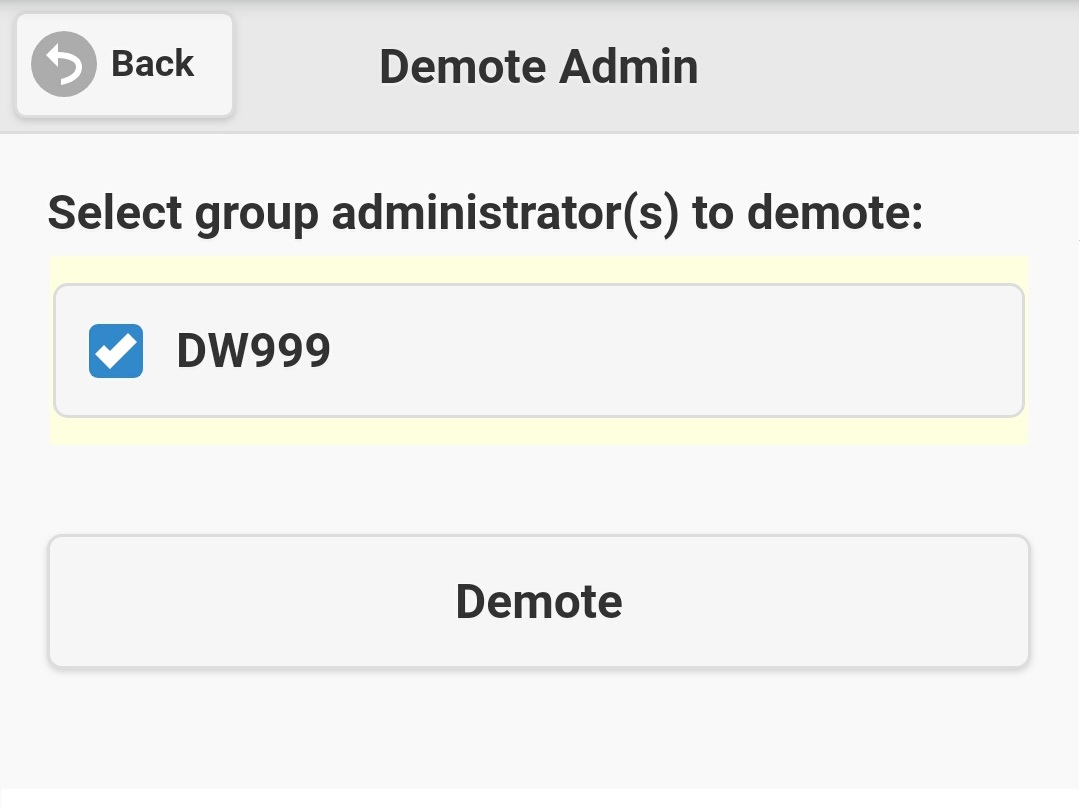The width and height of the screenshot is (1080, 808).
Task: Tap the word Back next to the arrow
Action: coord(152,64)
